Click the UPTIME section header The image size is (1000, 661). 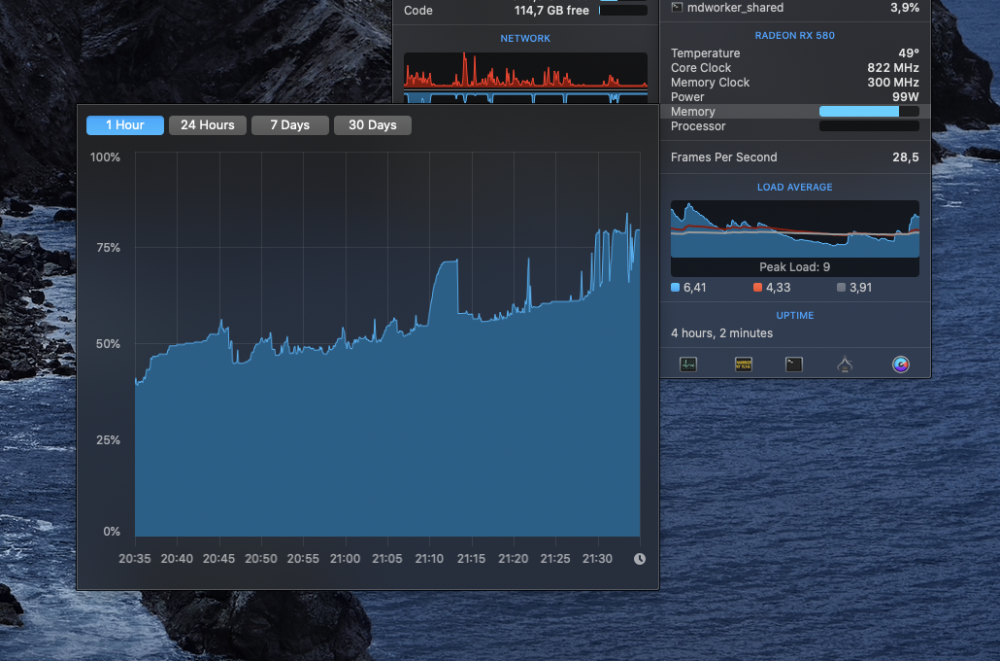click(795, 315)
